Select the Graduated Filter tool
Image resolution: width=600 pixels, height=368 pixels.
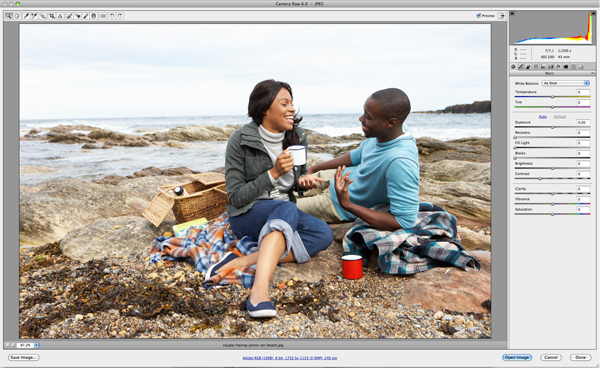94,16
